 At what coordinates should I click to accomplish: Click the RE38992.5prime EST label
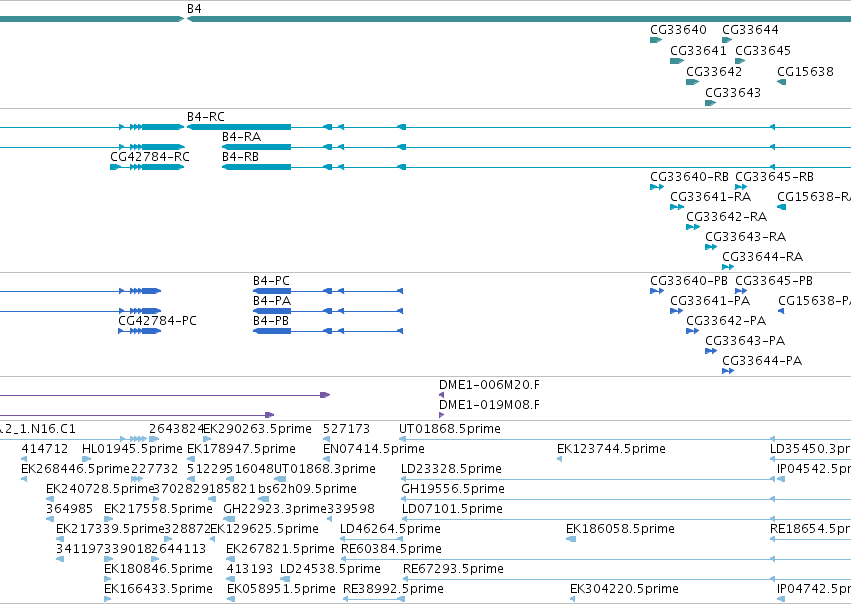coord(393,589)
